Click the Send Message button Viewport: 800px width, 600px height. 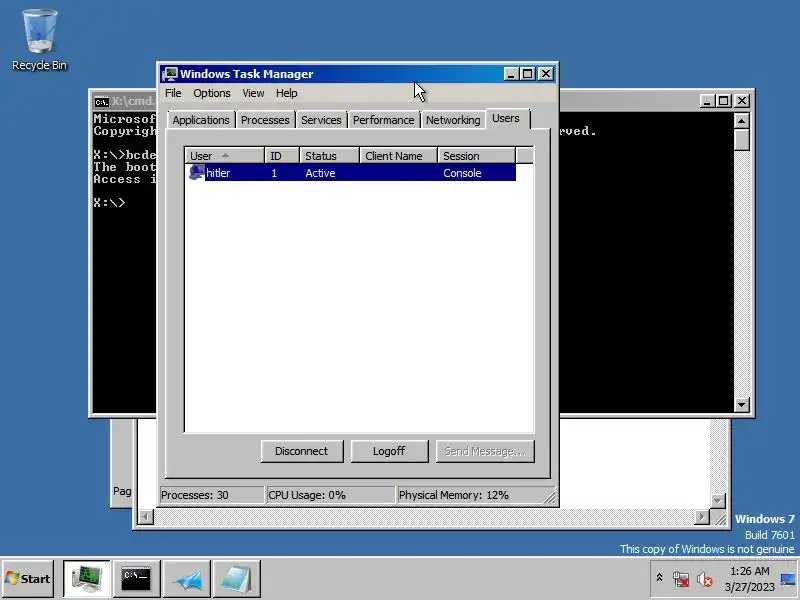pyautogui.click(x=485, y=451)
